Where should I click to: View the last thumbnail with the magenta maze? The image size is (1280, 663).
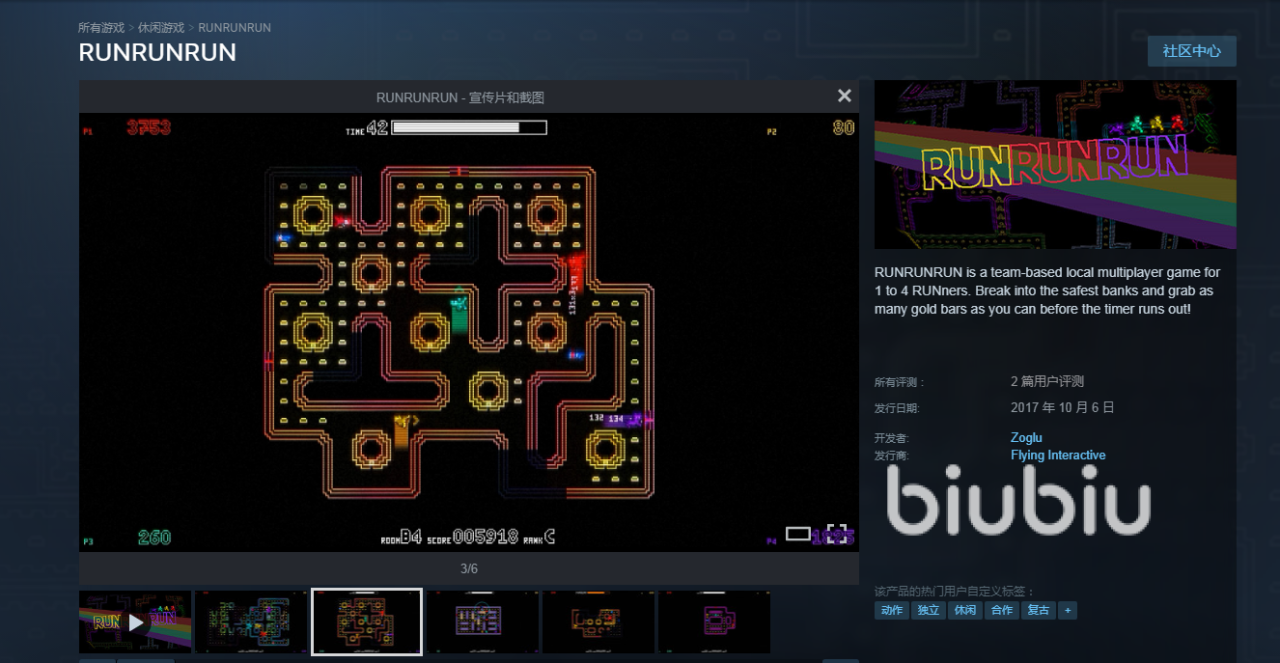714,622
